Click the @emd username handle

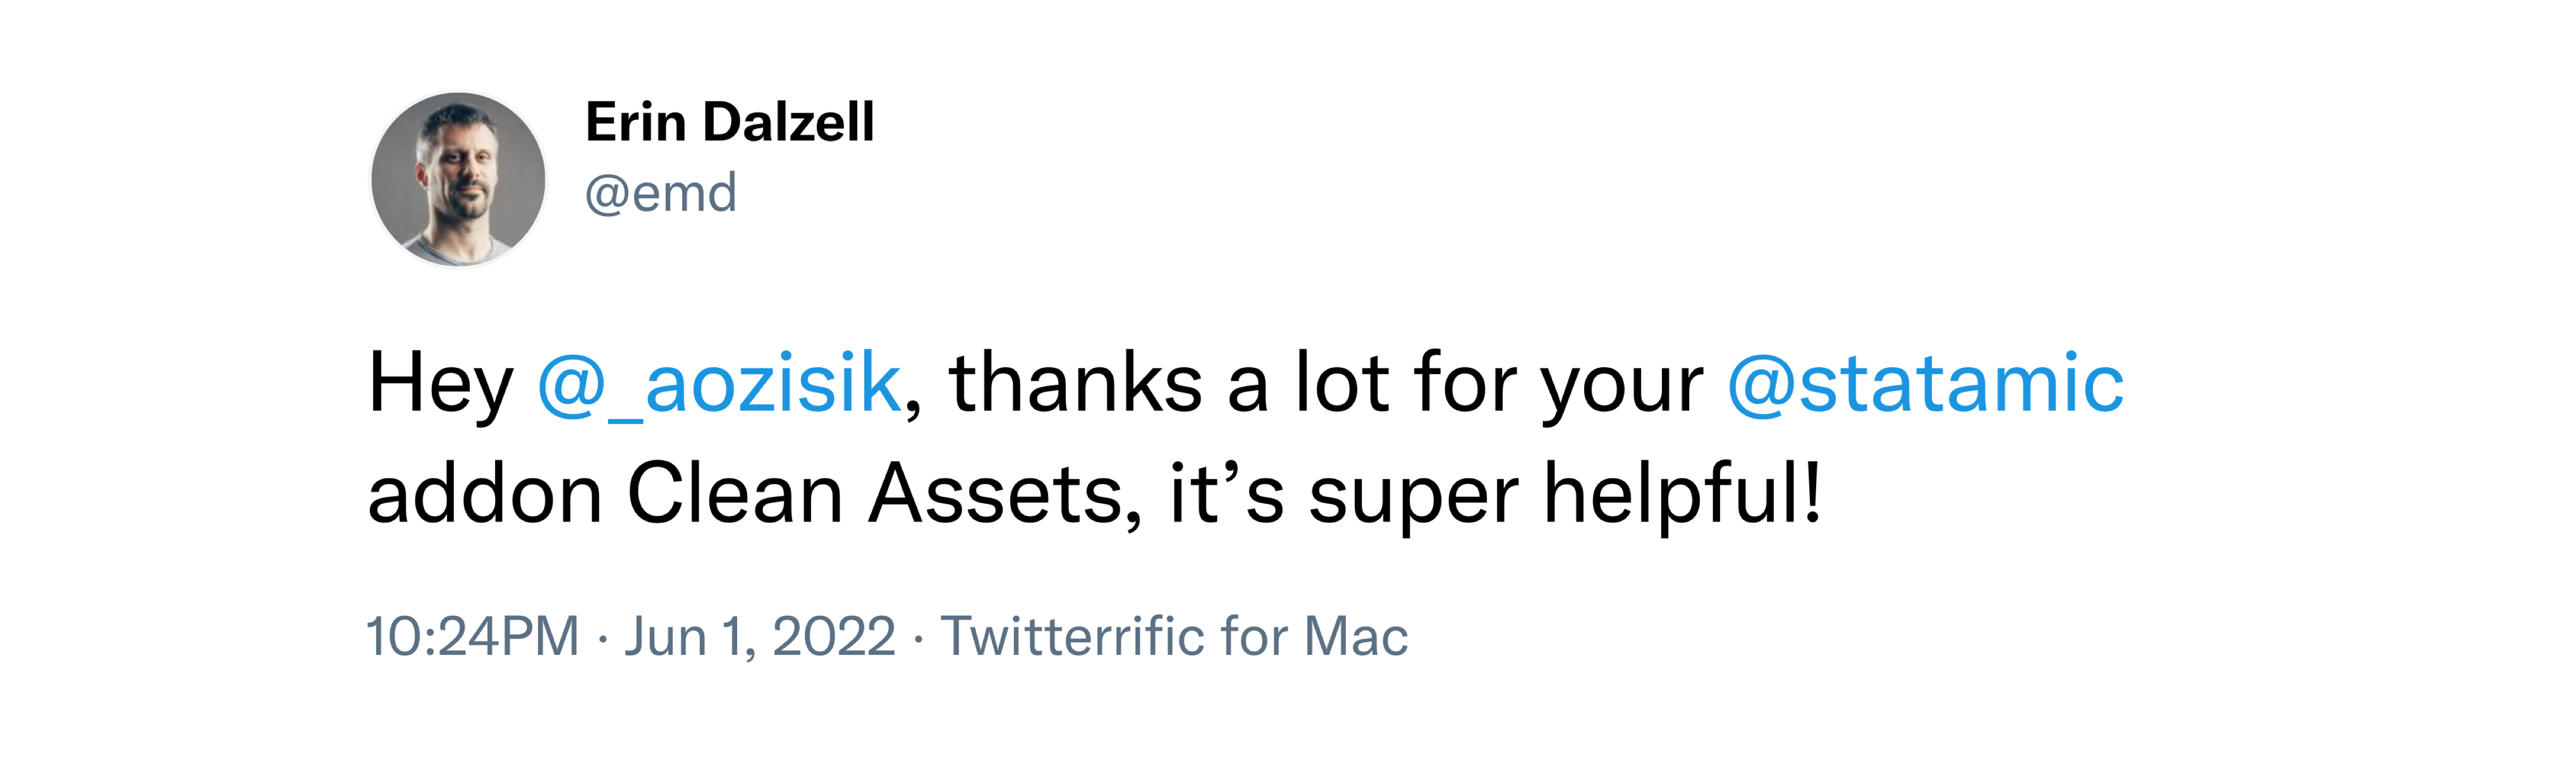[660, 193]
